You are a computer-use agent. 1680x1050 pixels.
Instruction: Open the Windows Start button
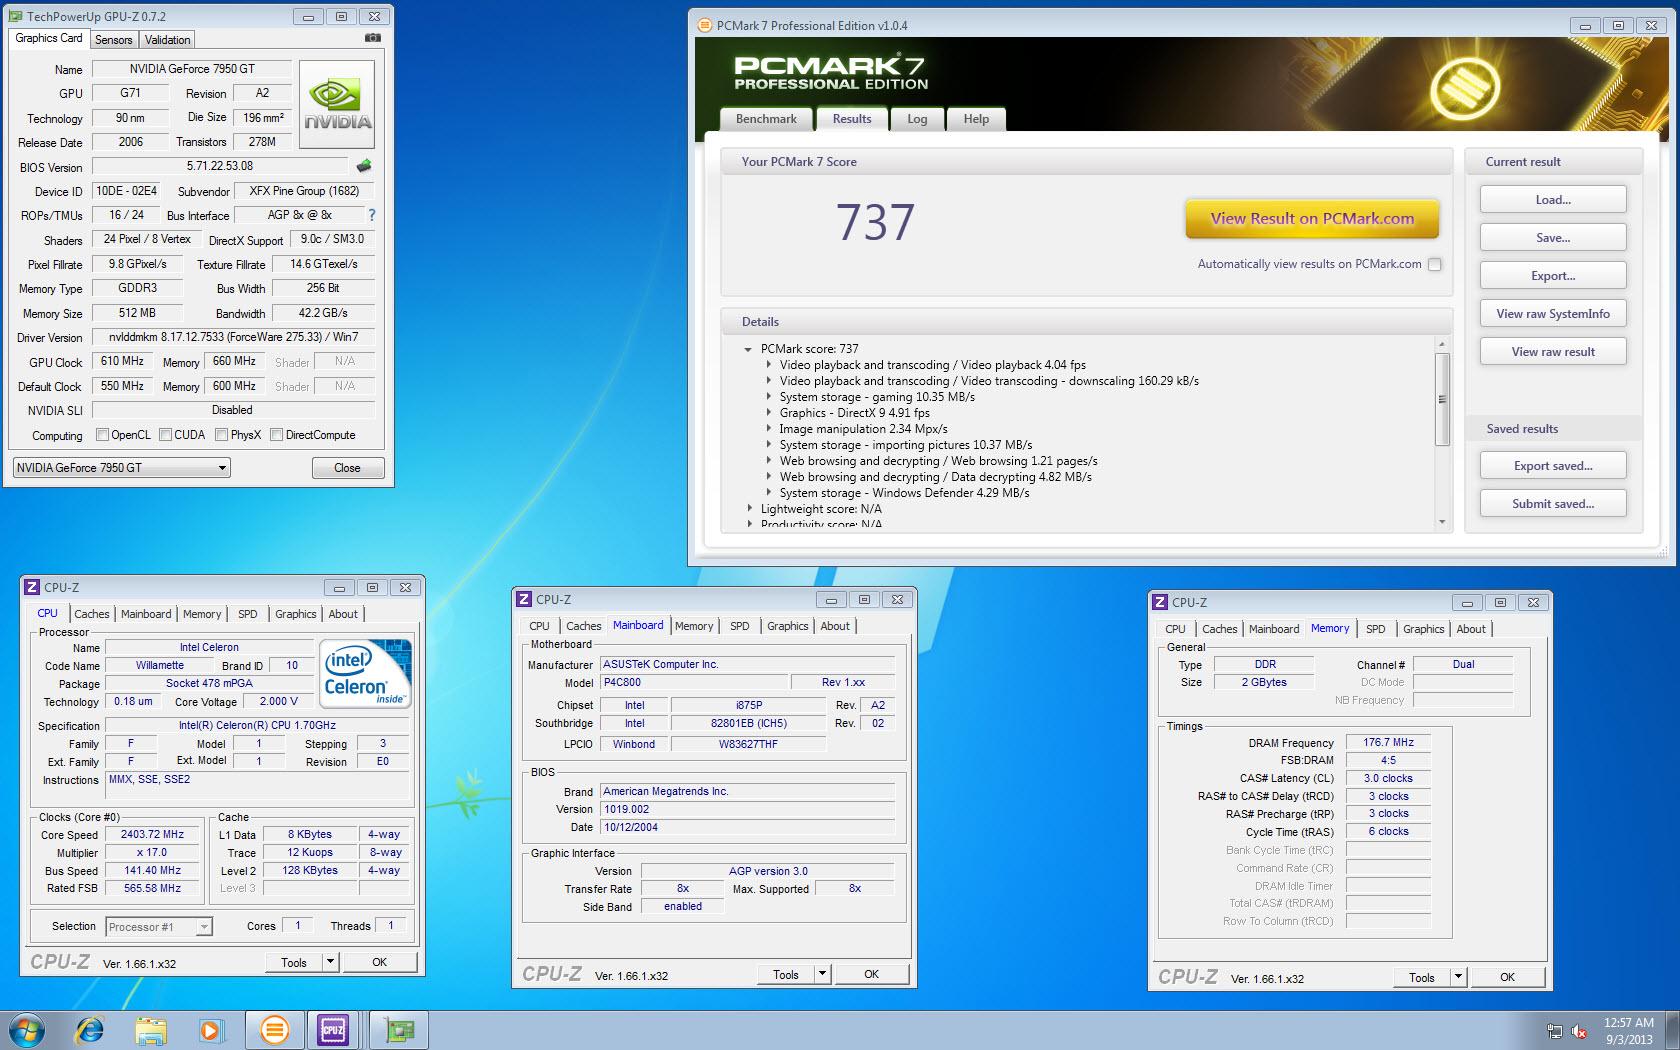[x=27, y=1029]
